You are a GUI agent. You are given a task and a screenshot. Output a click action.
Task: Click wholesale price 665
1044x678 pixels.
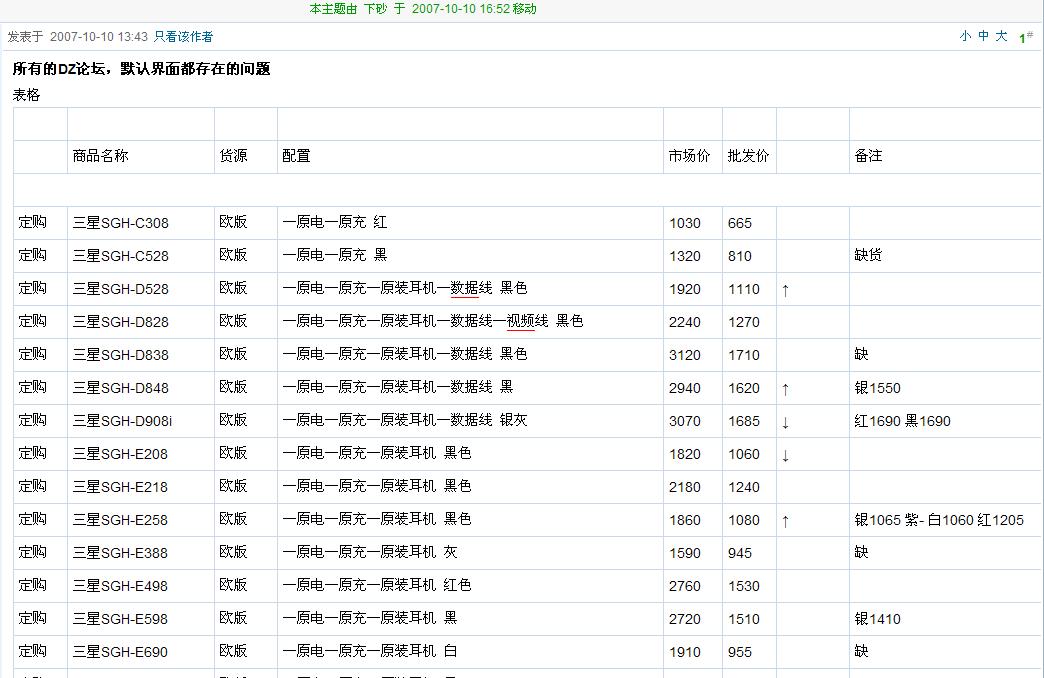[740, 223]
